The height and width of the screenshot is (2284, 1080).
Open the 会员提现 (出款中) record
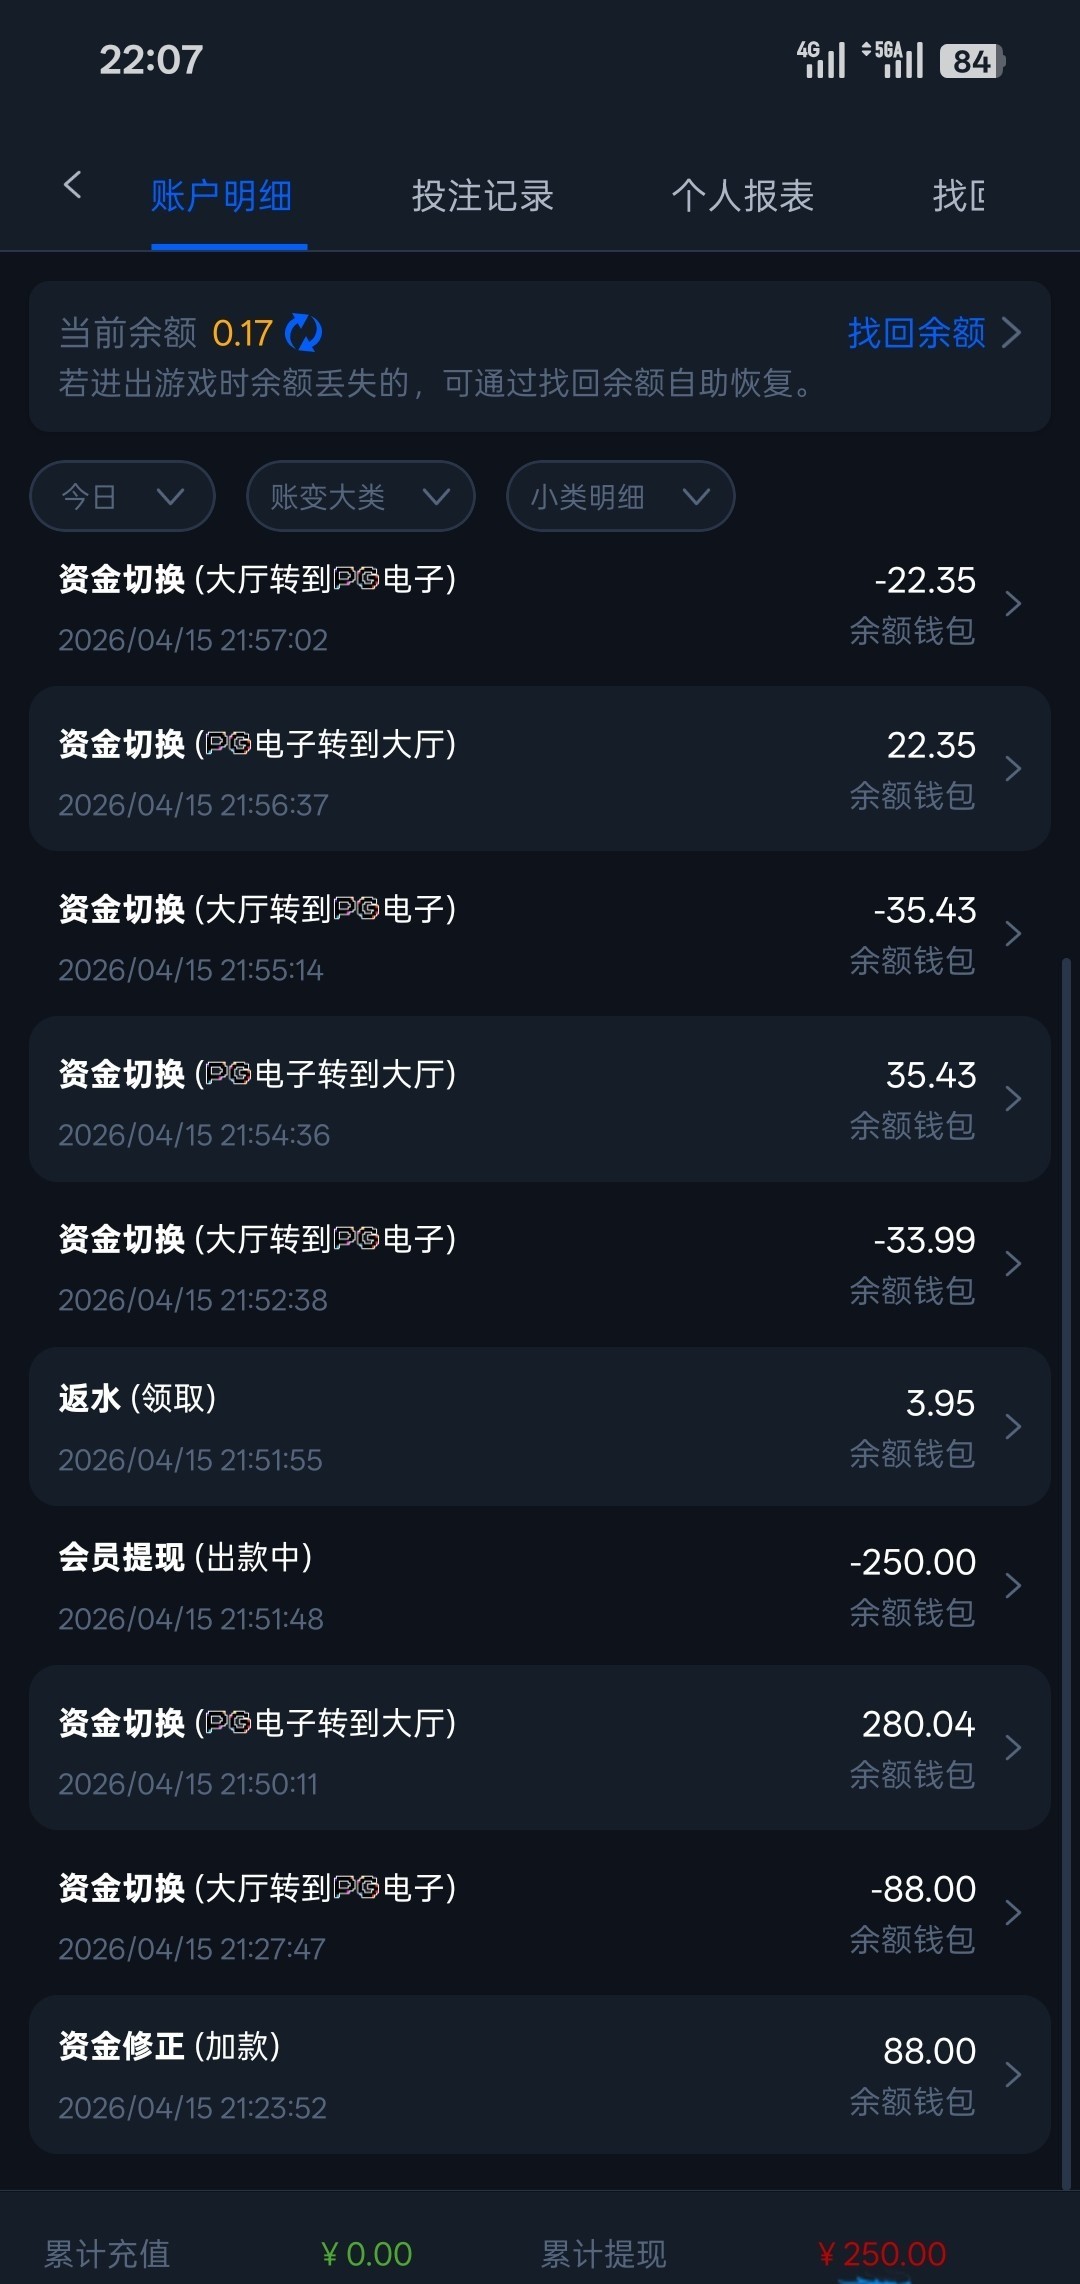pyautogui.click(x=540, y=1586)
